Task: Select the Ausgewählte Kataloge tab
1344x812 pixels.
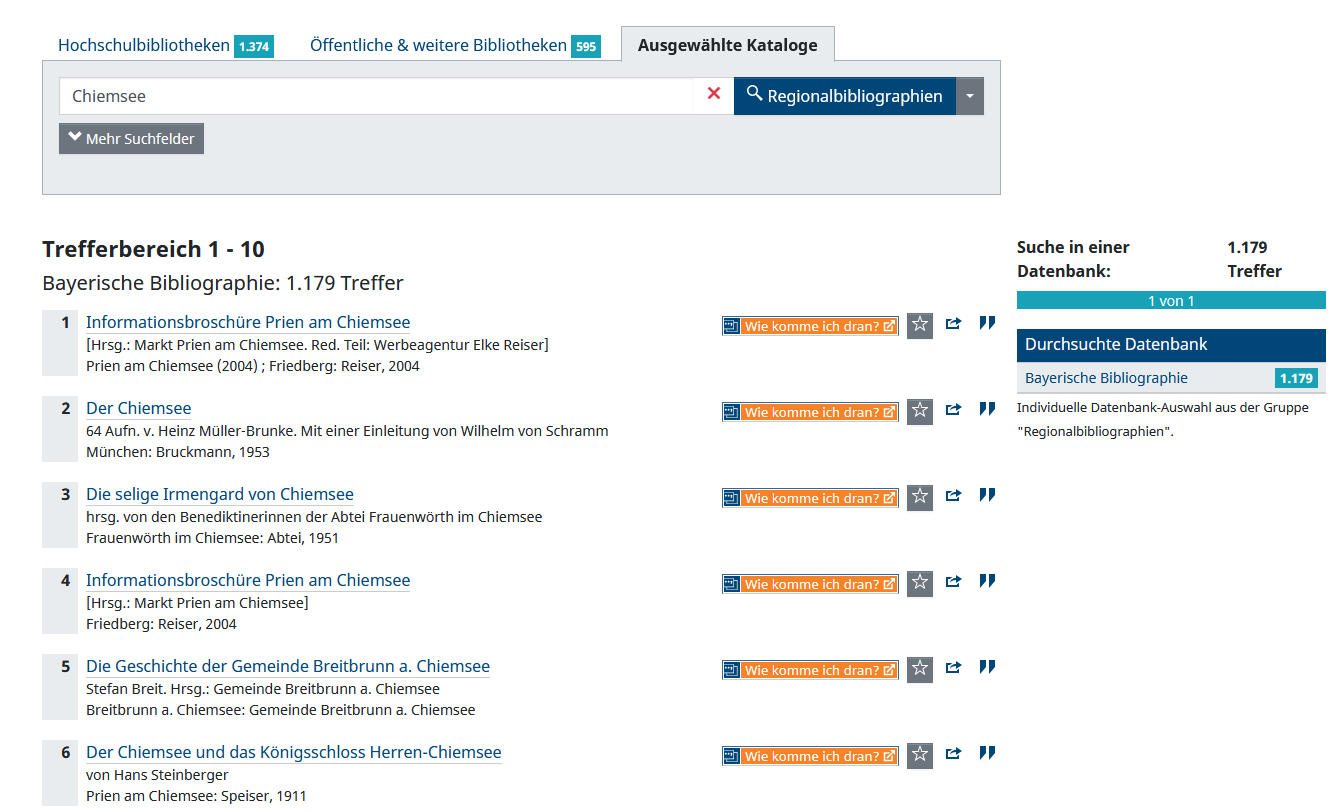Action: tap(727, 45)
